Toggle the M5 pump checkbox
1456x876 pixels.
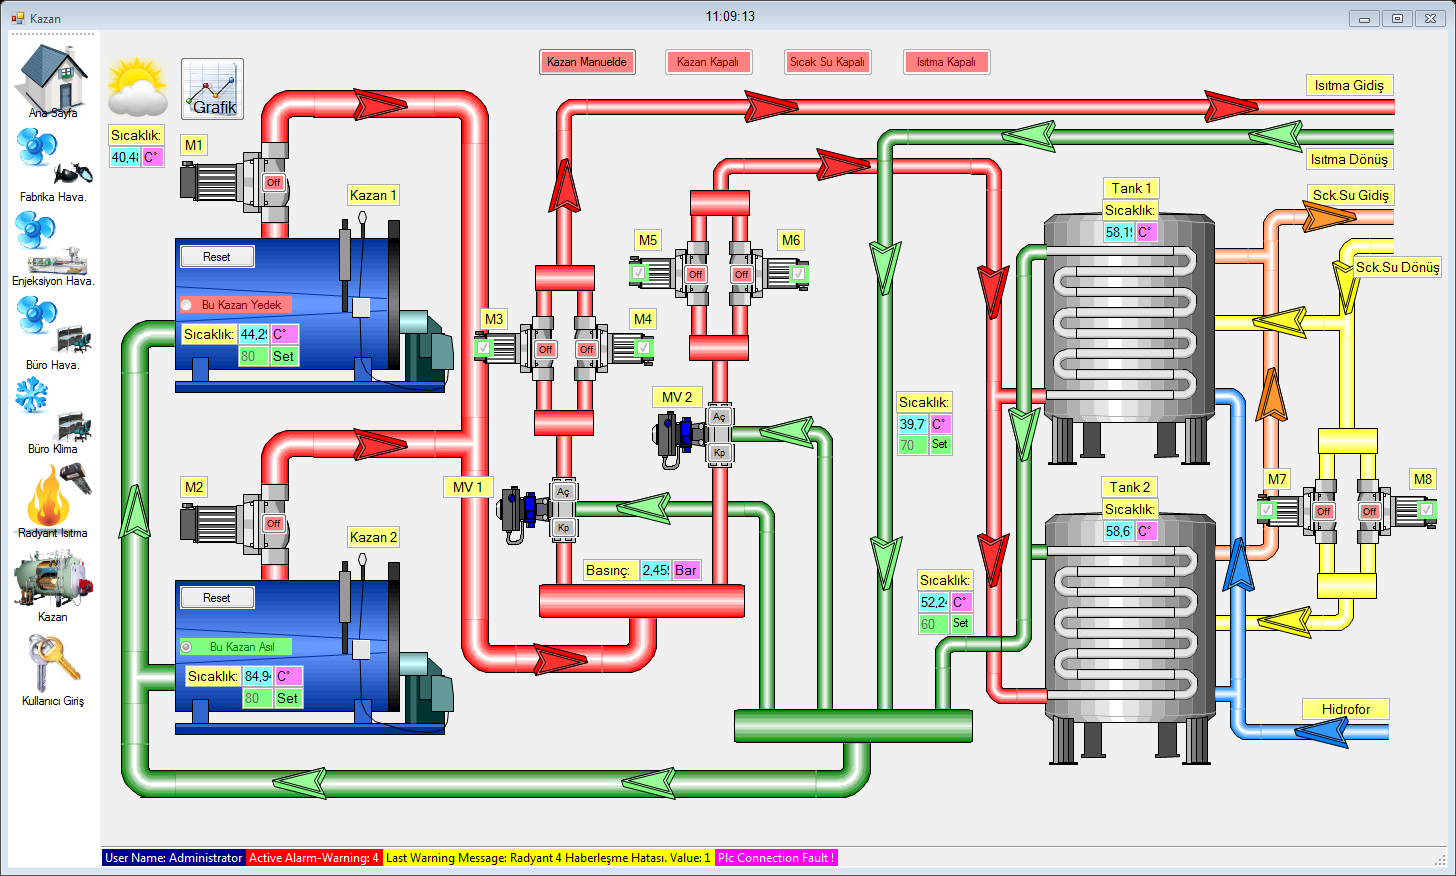(x=639, y=272)
